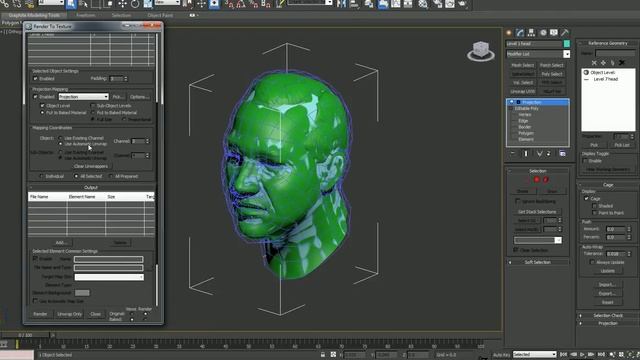Screen dimensions: 640x360
Task: Click the Element Background color swatch
Action: 82,293
